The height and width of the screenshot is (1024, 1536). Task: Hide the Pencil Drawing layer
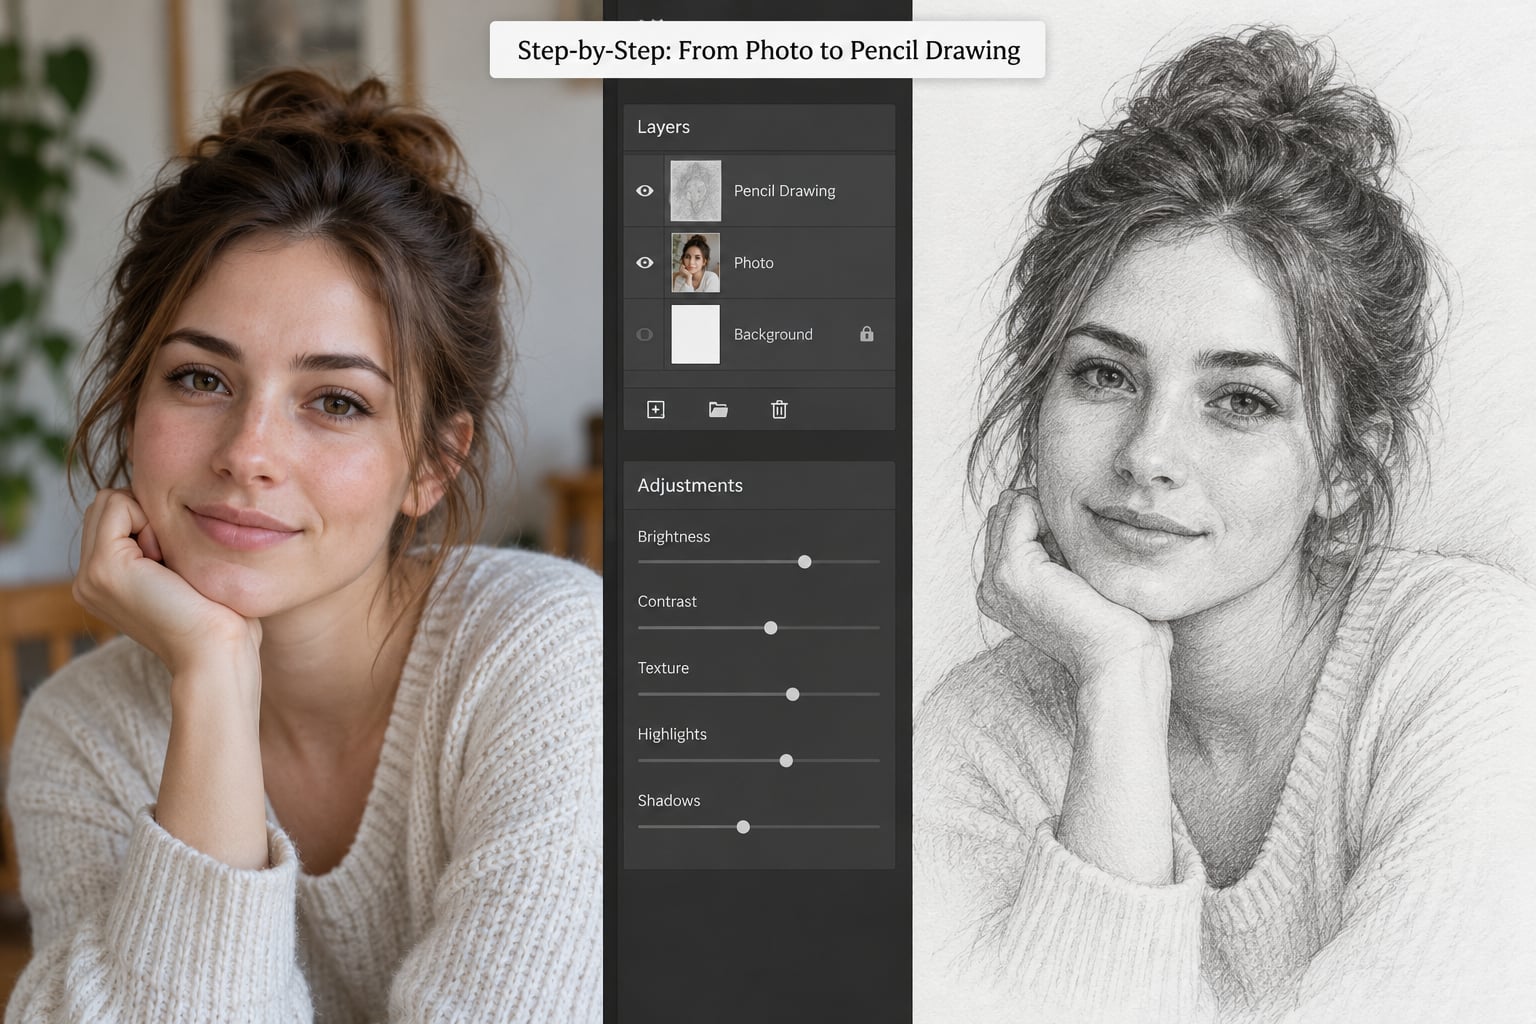(645, 191)
